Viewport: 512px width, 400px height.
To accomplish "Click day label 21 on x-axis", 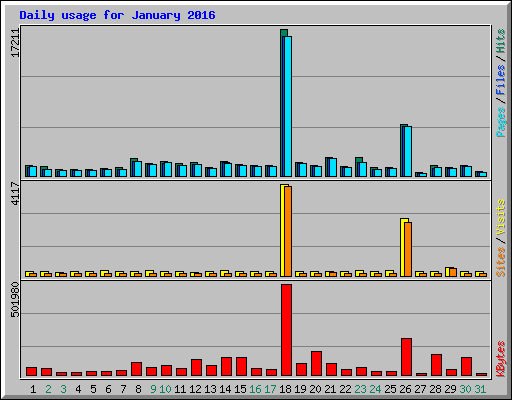I will coord(330,389).
